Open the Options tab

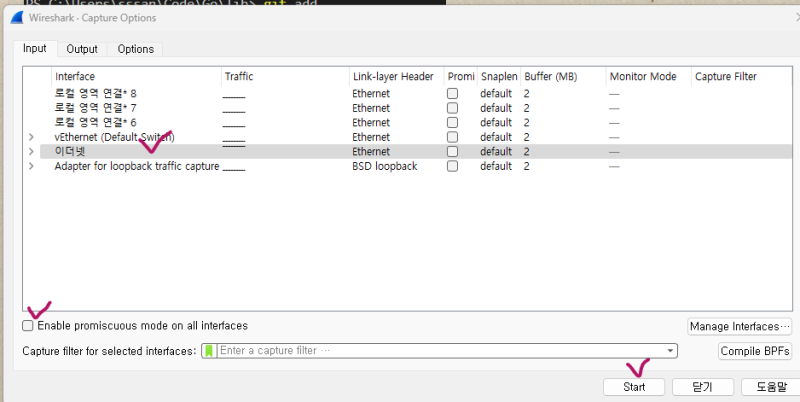click(136, 49)
